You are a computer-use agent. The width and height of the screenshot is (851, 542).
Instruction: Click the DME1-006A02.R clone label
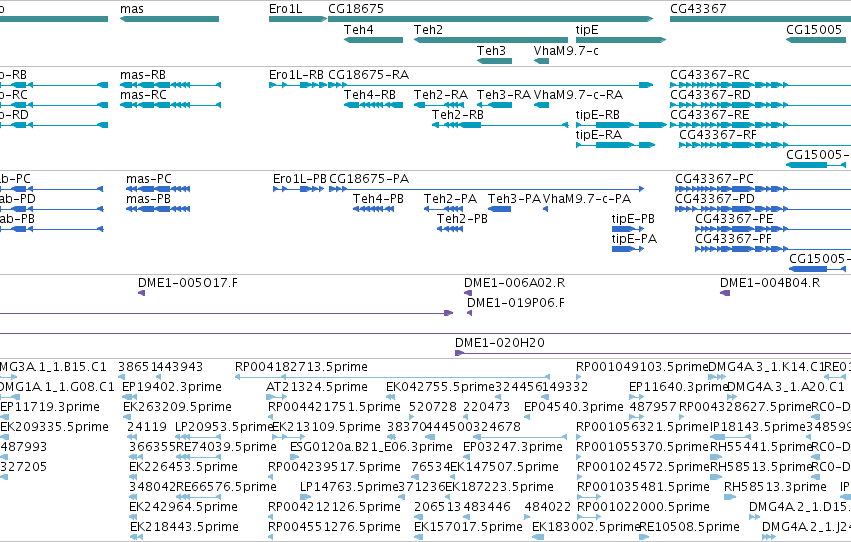pyautogui.click(x=514, y=283)
